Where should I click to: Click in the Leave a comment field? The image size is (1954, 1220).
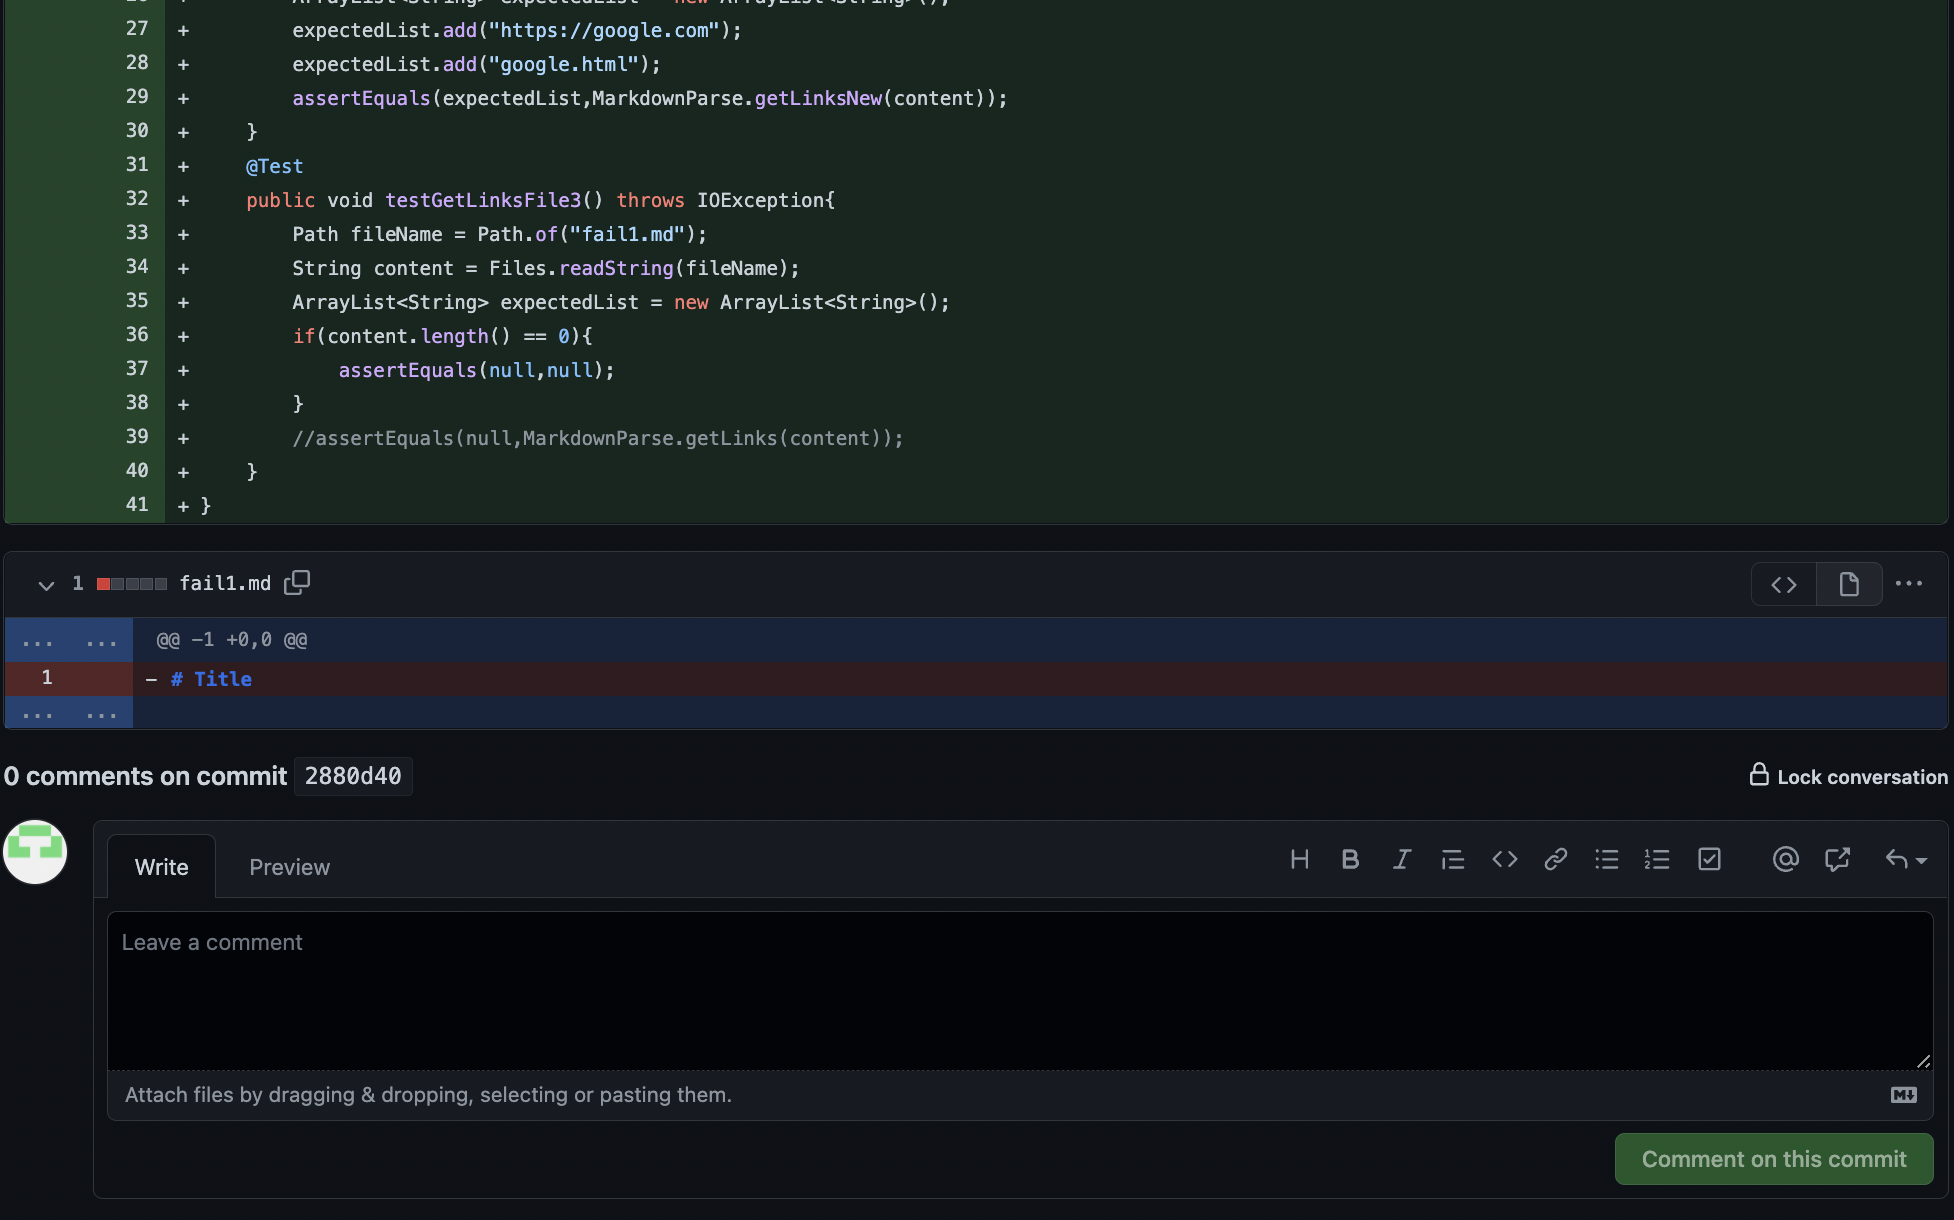pyautogui.click(x=1019, y=990)
